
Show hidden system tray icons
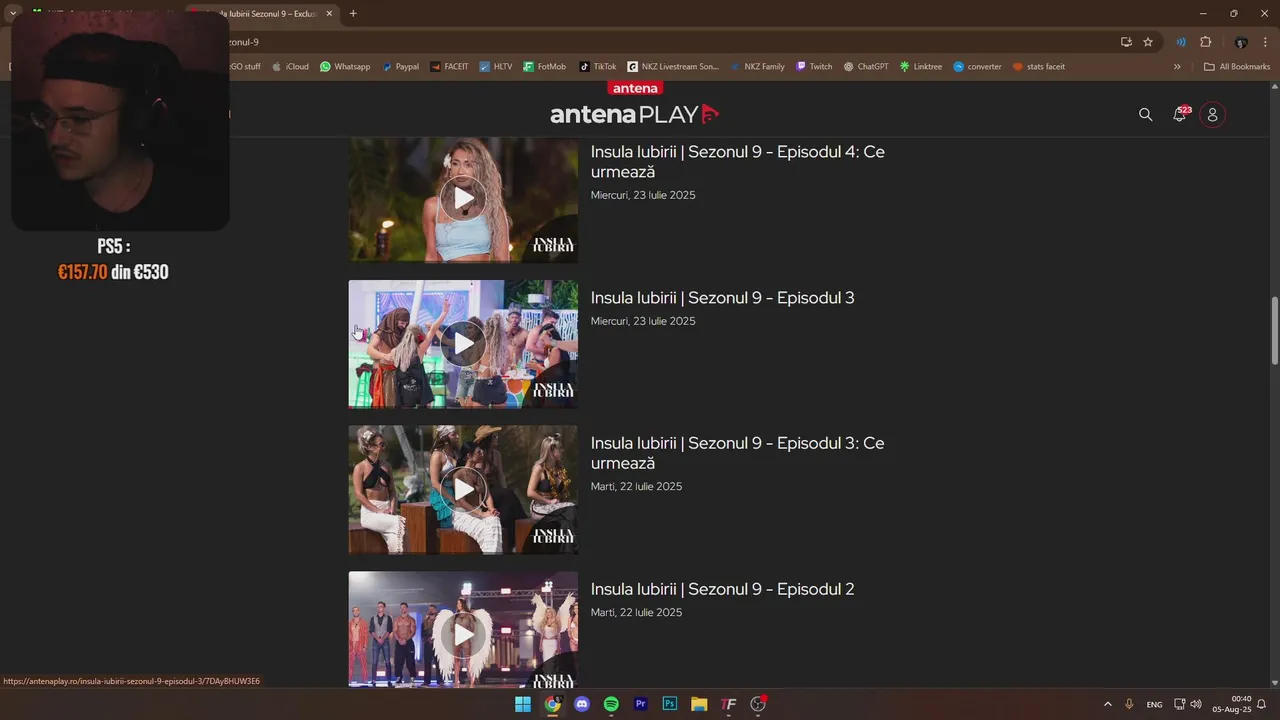(1107, 704)
